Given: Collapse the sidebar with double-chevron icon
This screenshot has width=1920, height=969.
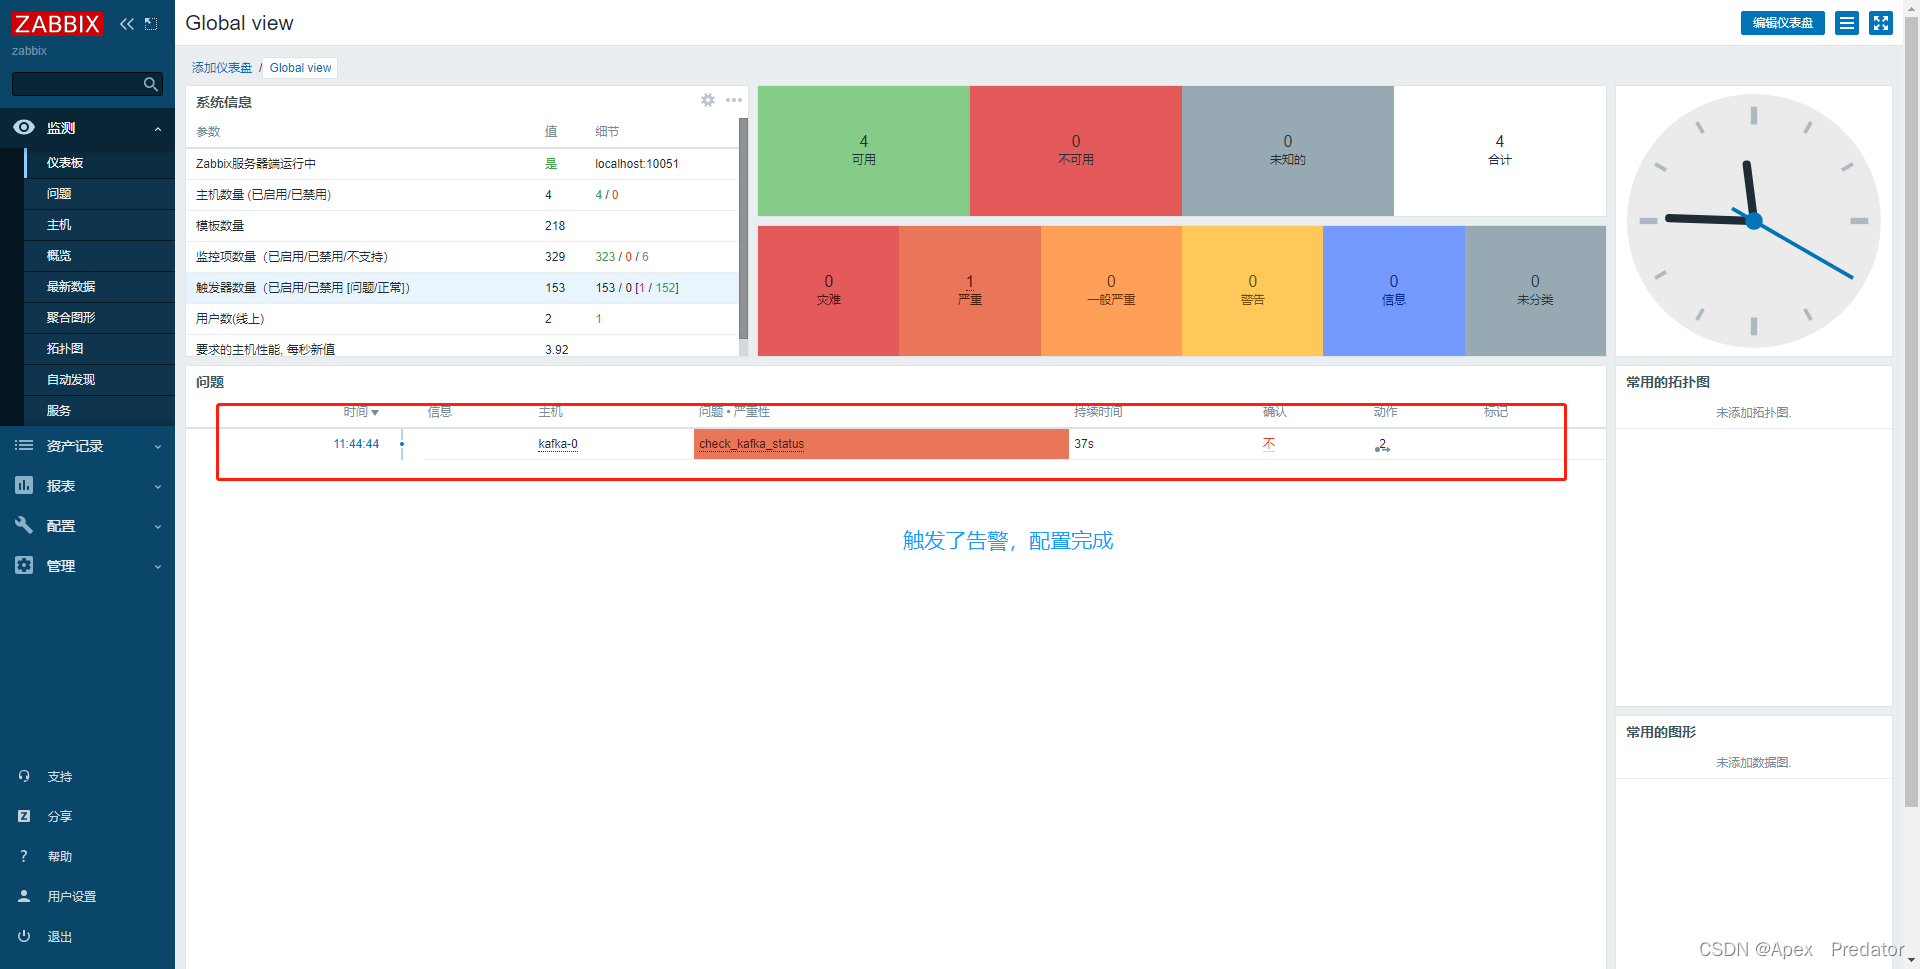Looking at the screenshot, I should pos(127,24).
